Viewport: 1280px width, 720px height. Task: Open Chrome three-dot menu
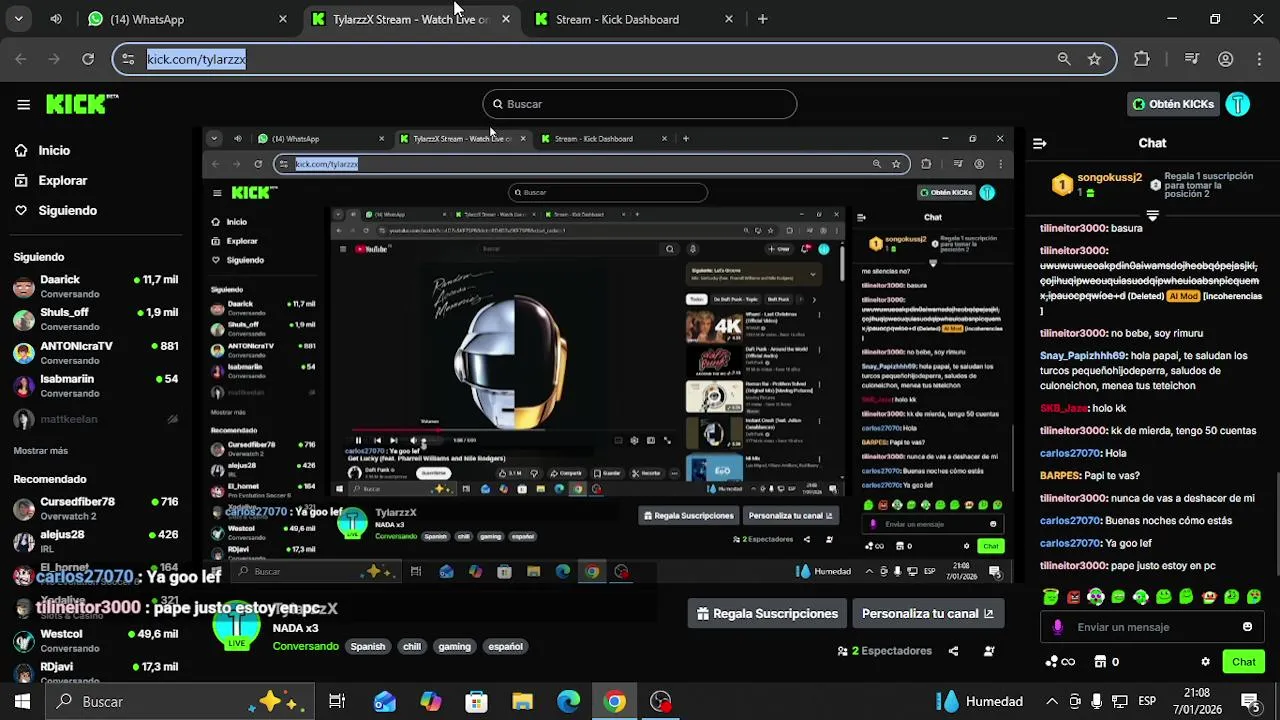click(x=1258, y=59)
